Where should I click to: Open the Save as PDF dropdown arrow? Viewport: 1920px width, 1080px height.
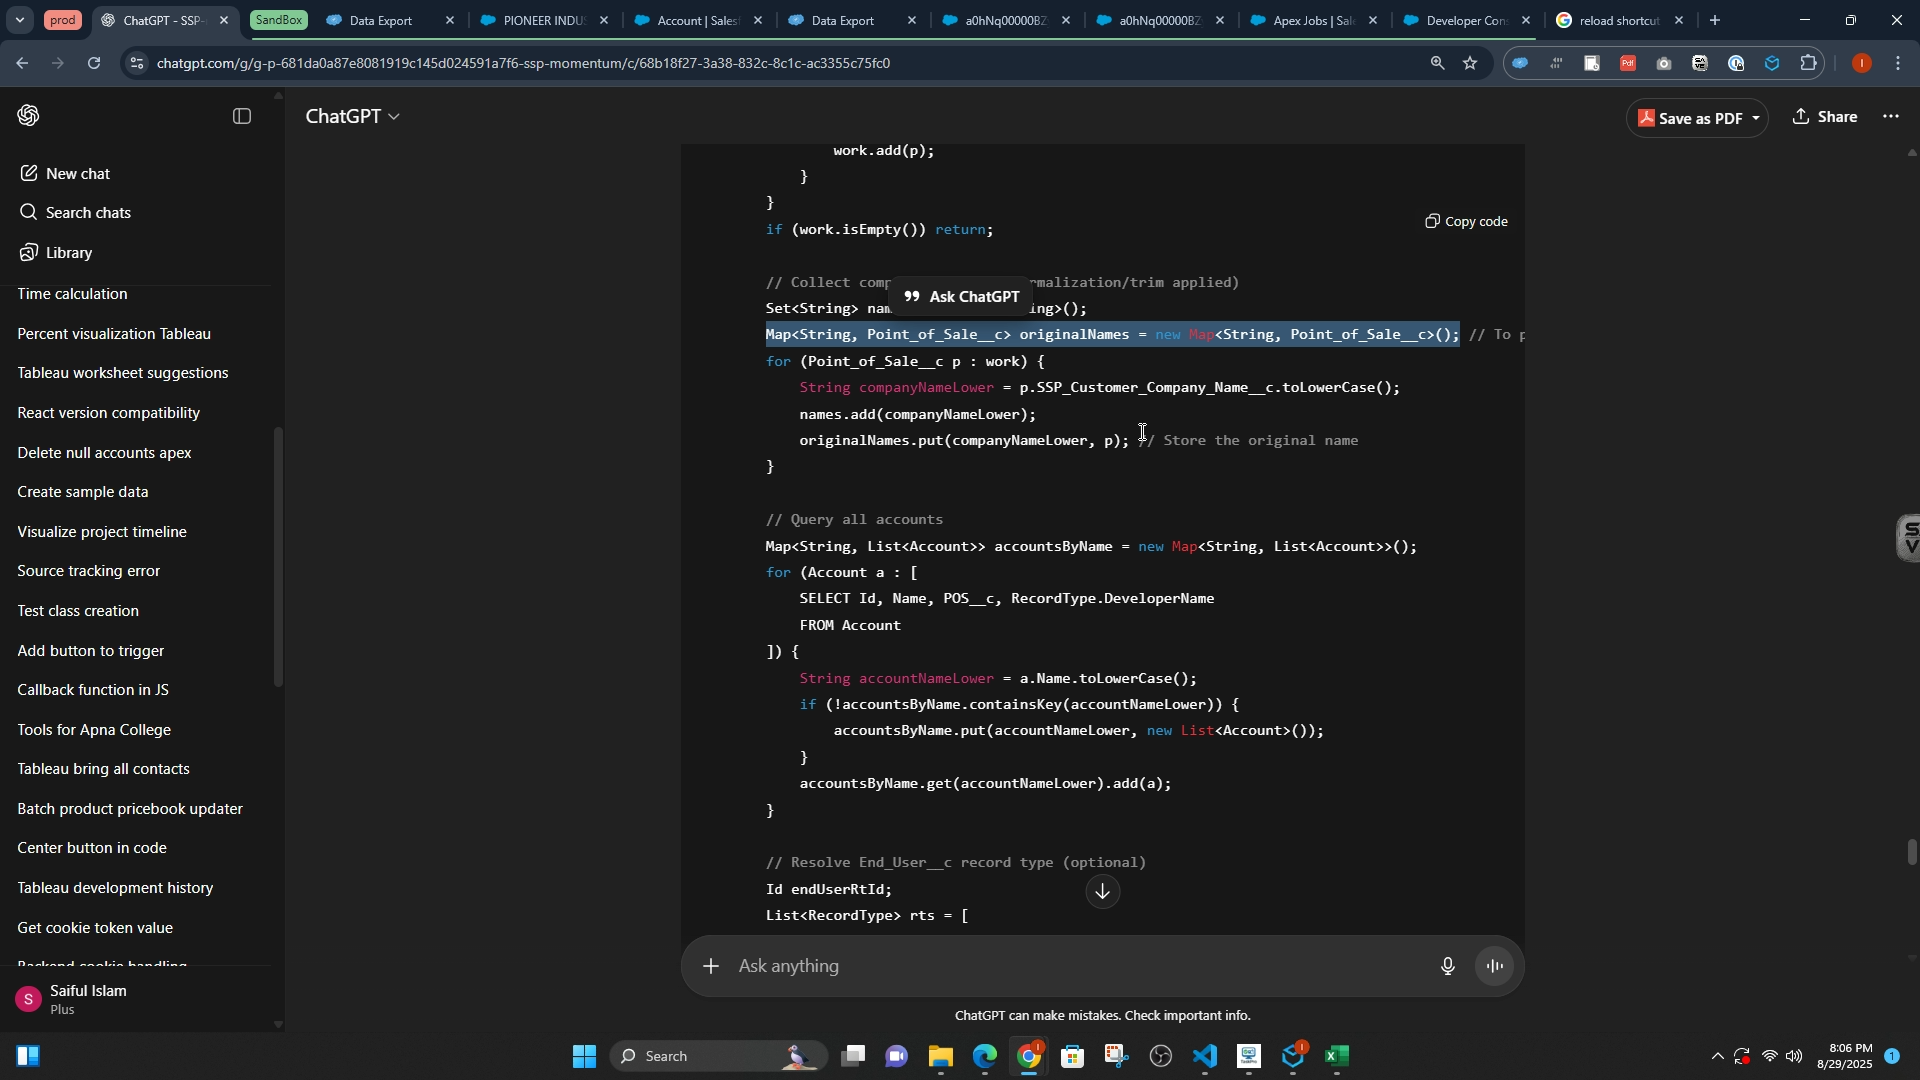point(1757,119)
